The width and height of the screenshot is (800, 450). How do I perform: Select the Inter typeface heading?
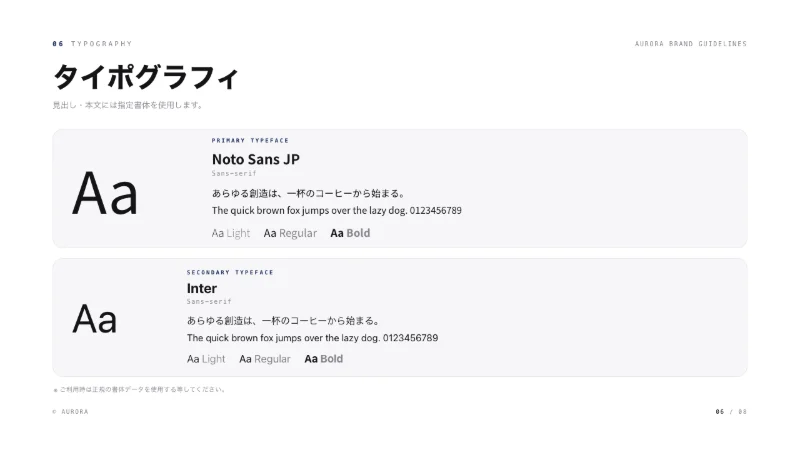click(202, 288)
